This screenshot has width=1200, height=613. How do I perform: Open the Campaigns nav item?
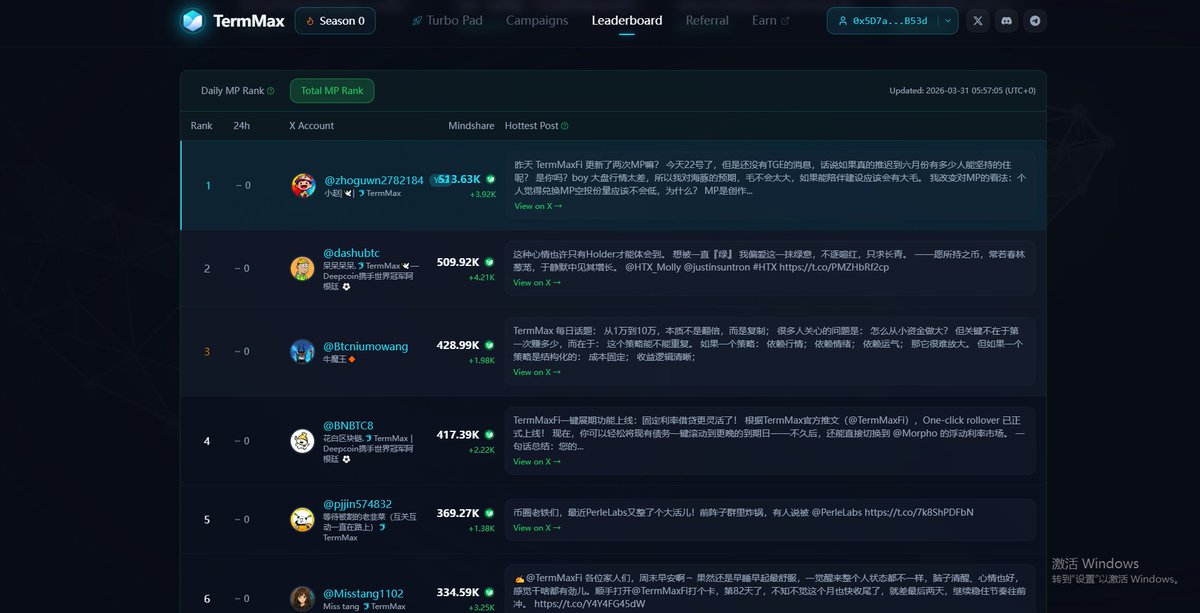(537, 20)
